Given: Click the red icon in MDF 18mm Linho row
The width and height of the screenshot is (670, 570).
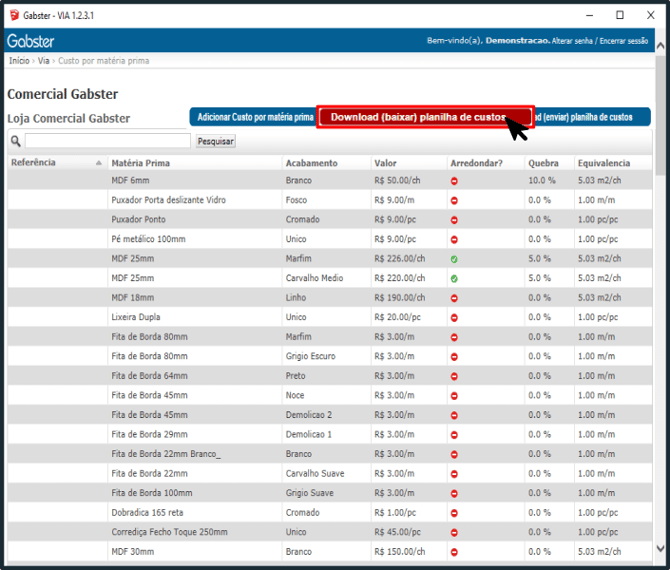Looking at the screenshot, I should pyautogui.click(x=454, y=298).
